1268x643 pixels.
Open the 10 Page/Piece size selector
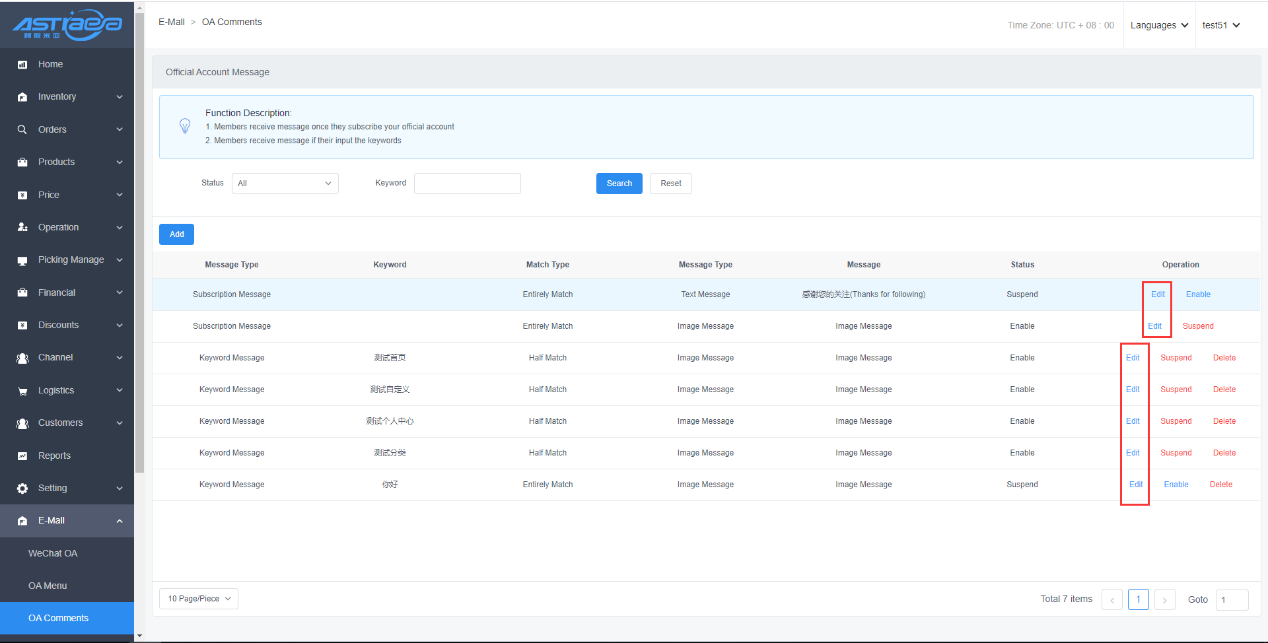click(x=198, y=599)
